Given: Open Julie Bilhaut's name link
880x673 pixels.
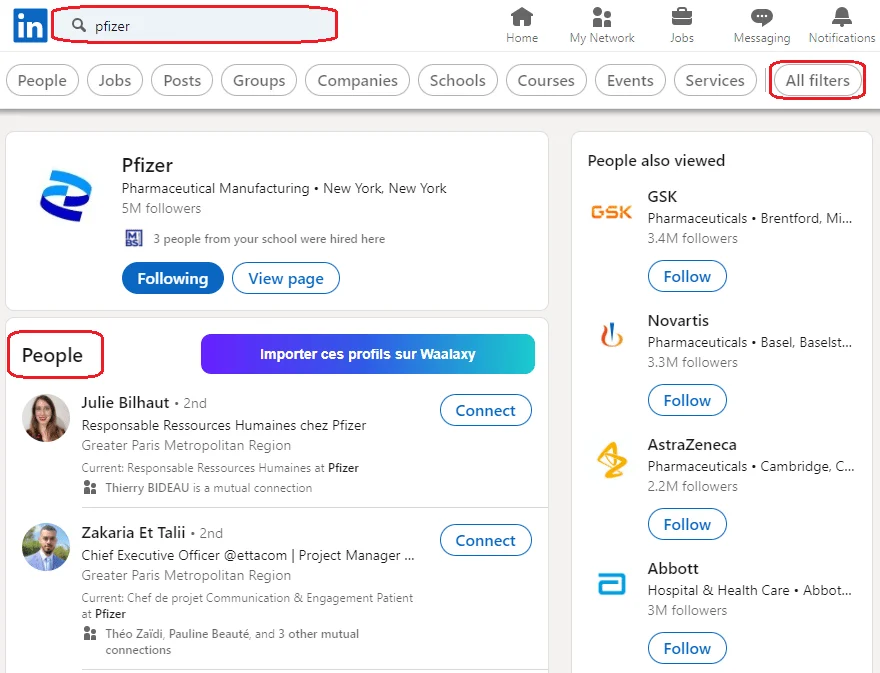Looking at the screenshot, I should [125, 402].
